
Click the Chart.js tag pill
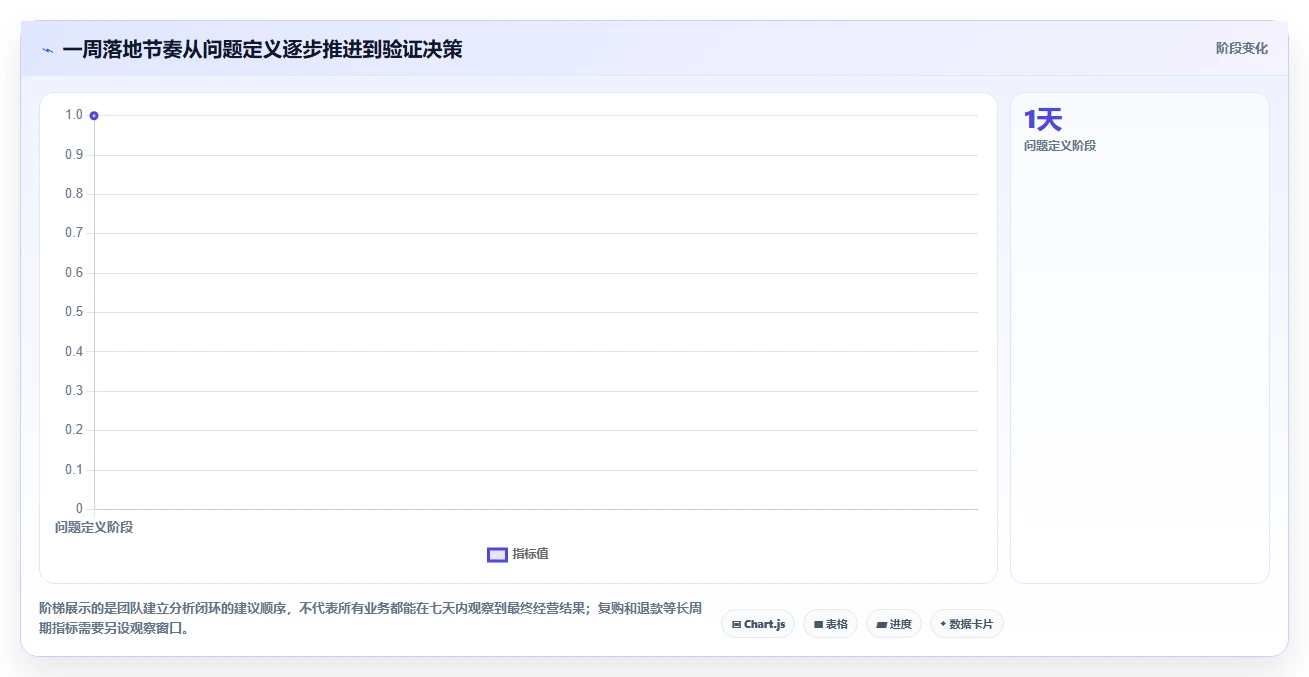pos(758,624)
